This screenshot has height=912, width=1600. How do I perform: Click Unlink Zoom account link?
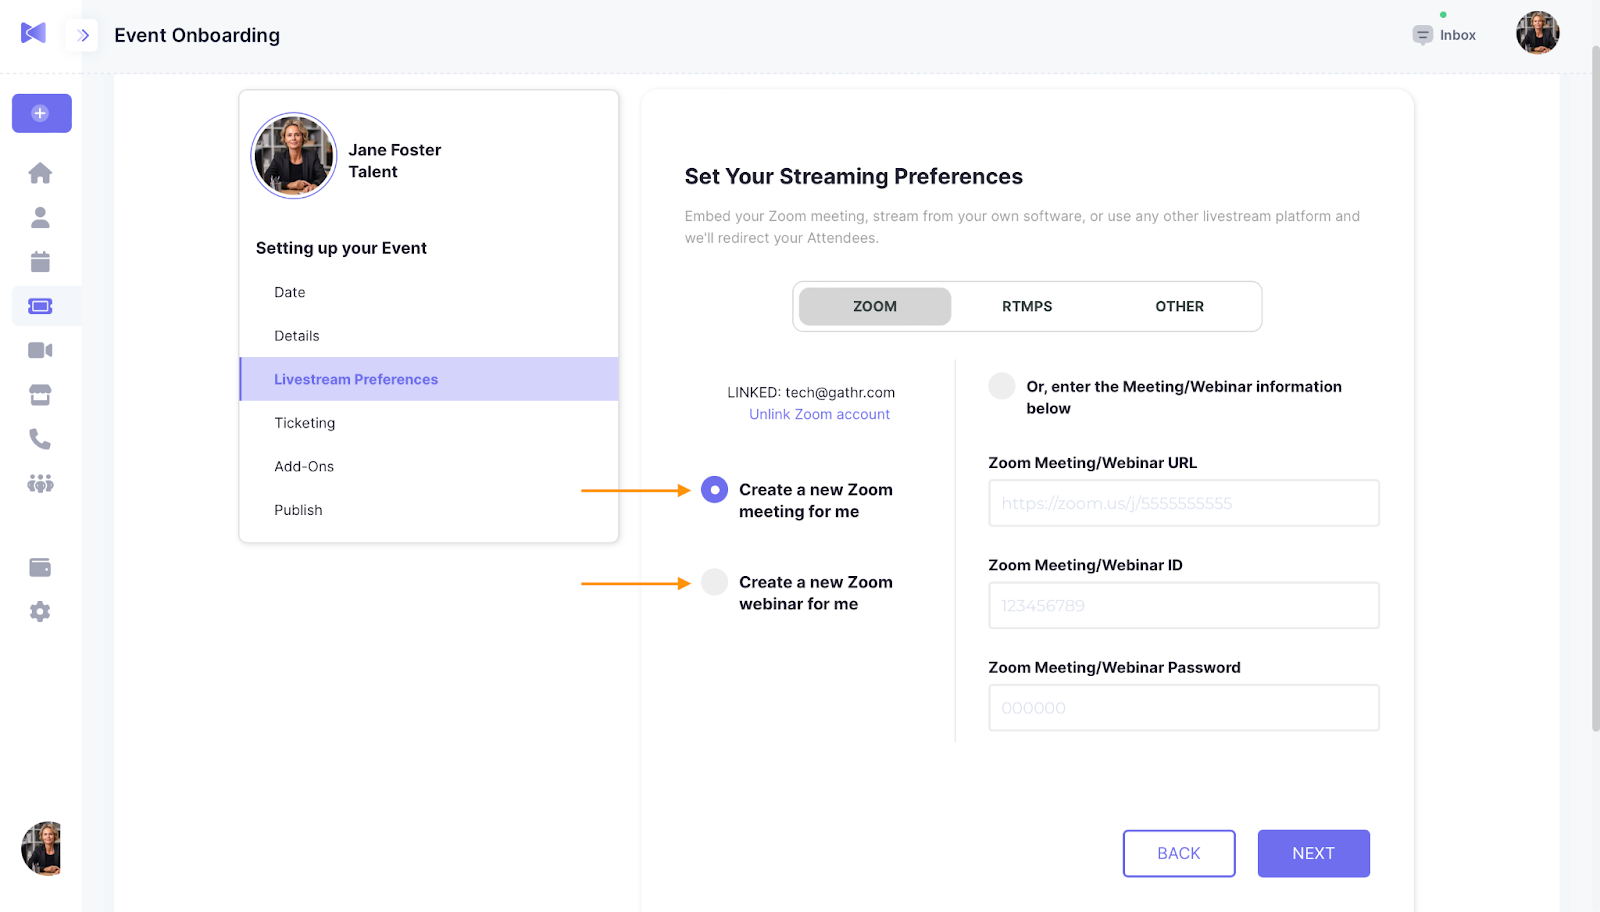tap(819, 414)
